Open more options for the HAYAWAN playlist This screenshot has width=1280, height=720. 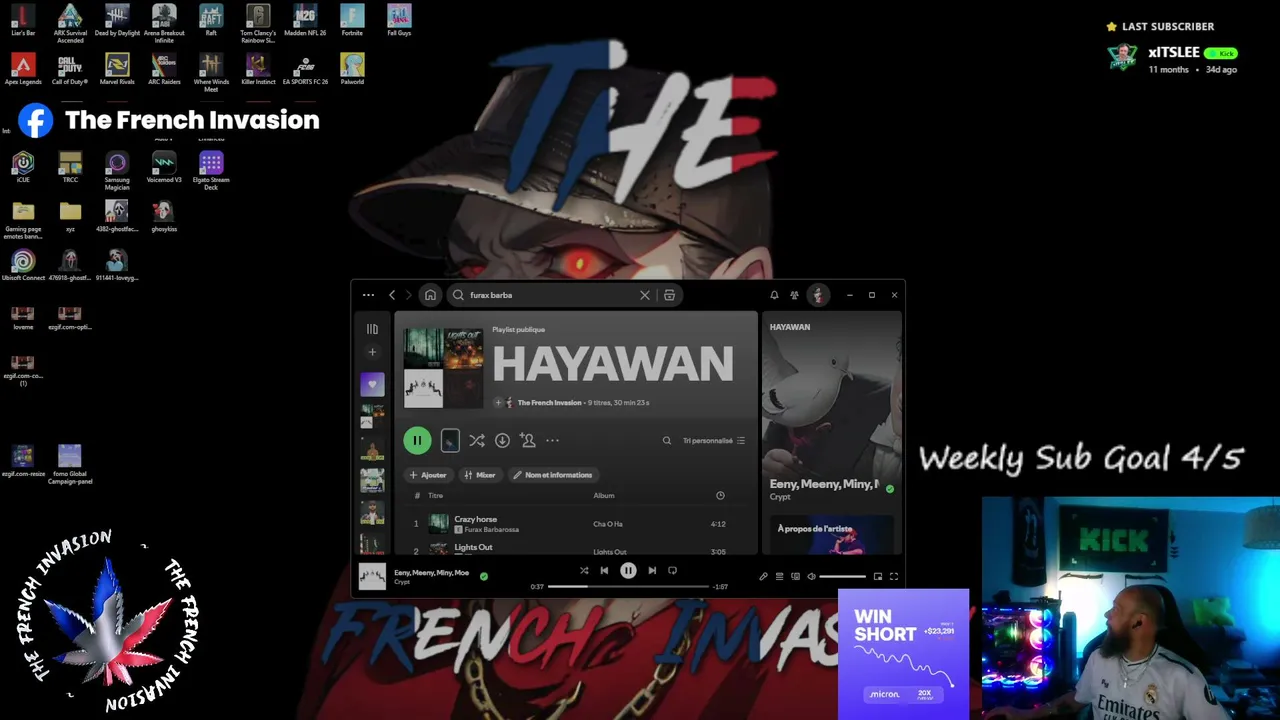point(552,440)
